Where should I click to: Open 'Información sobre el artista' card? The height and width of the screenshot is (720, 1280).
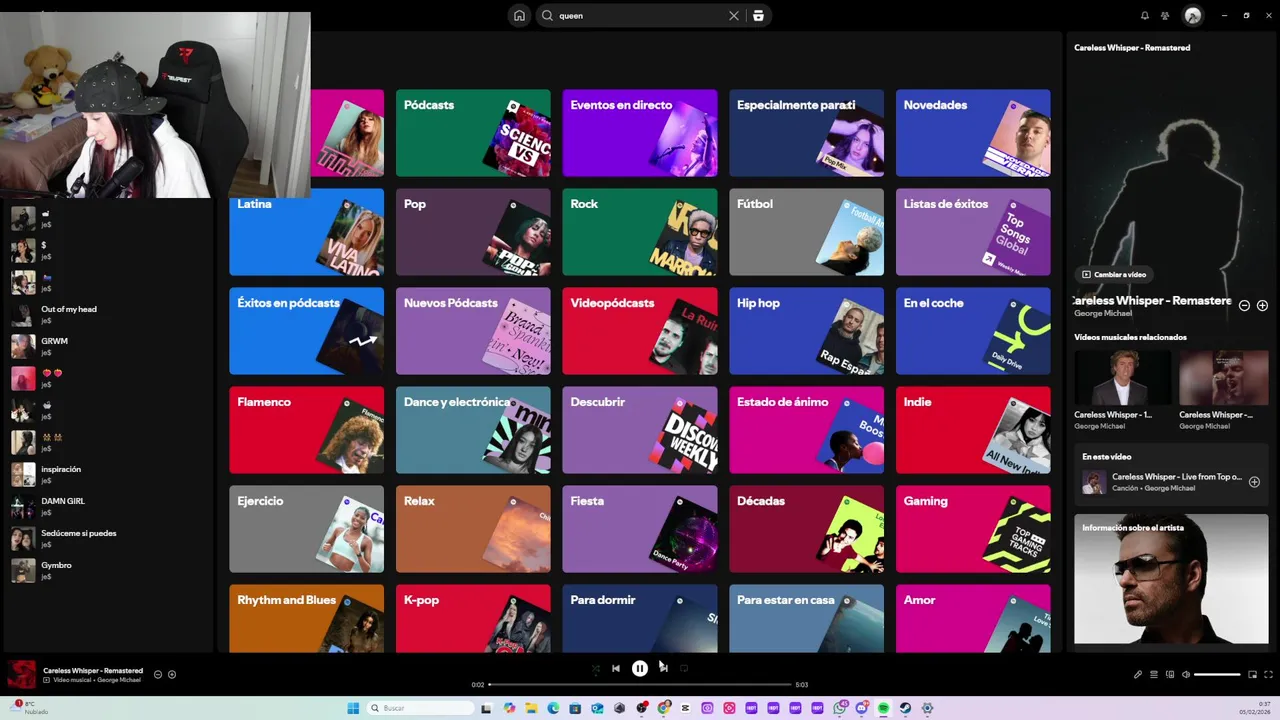click(1171, 579)
